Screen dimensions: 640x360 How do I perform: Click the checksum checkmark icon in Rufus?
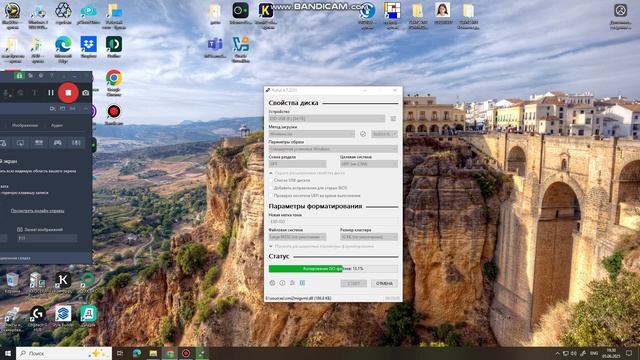[363, 134]
